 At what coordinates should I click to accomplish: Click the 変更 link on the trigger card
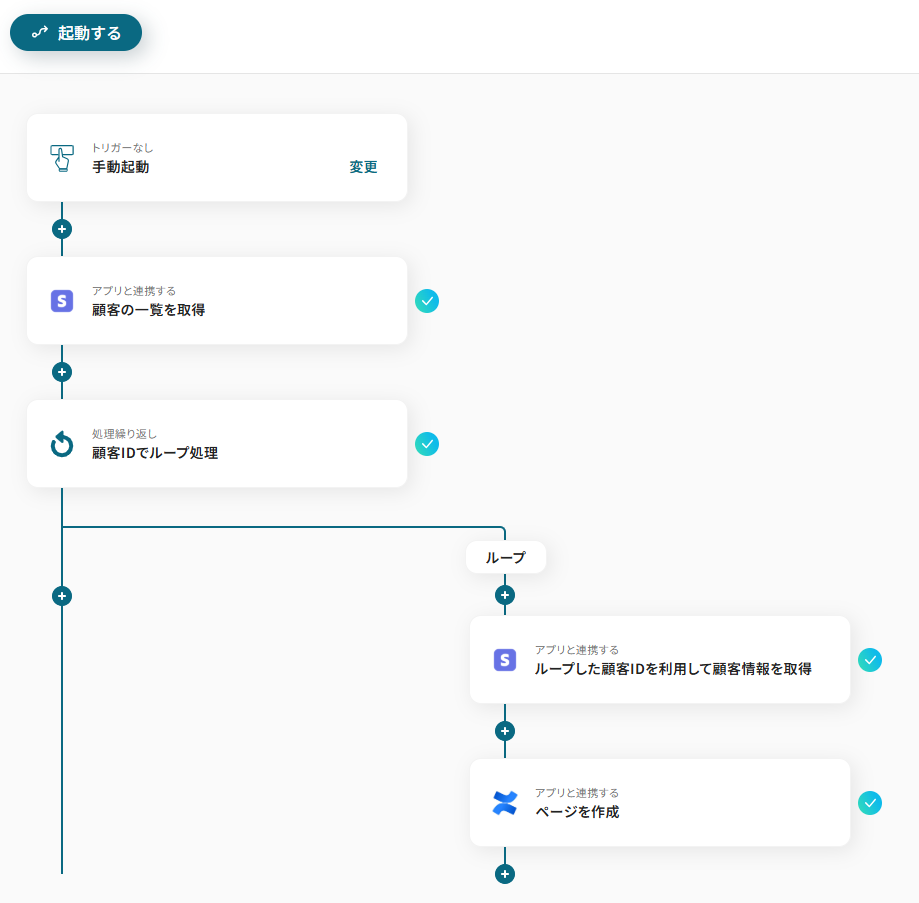point(363,167)
